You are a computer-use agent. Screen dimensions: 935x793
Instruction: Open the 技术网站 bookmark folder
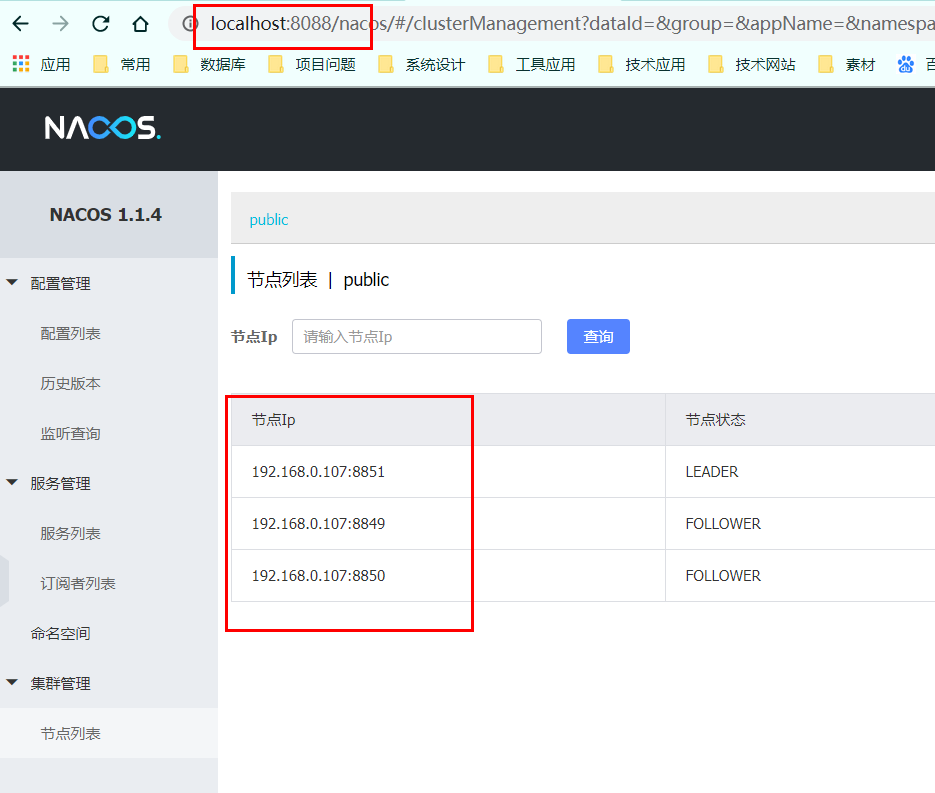click(751, 64)
